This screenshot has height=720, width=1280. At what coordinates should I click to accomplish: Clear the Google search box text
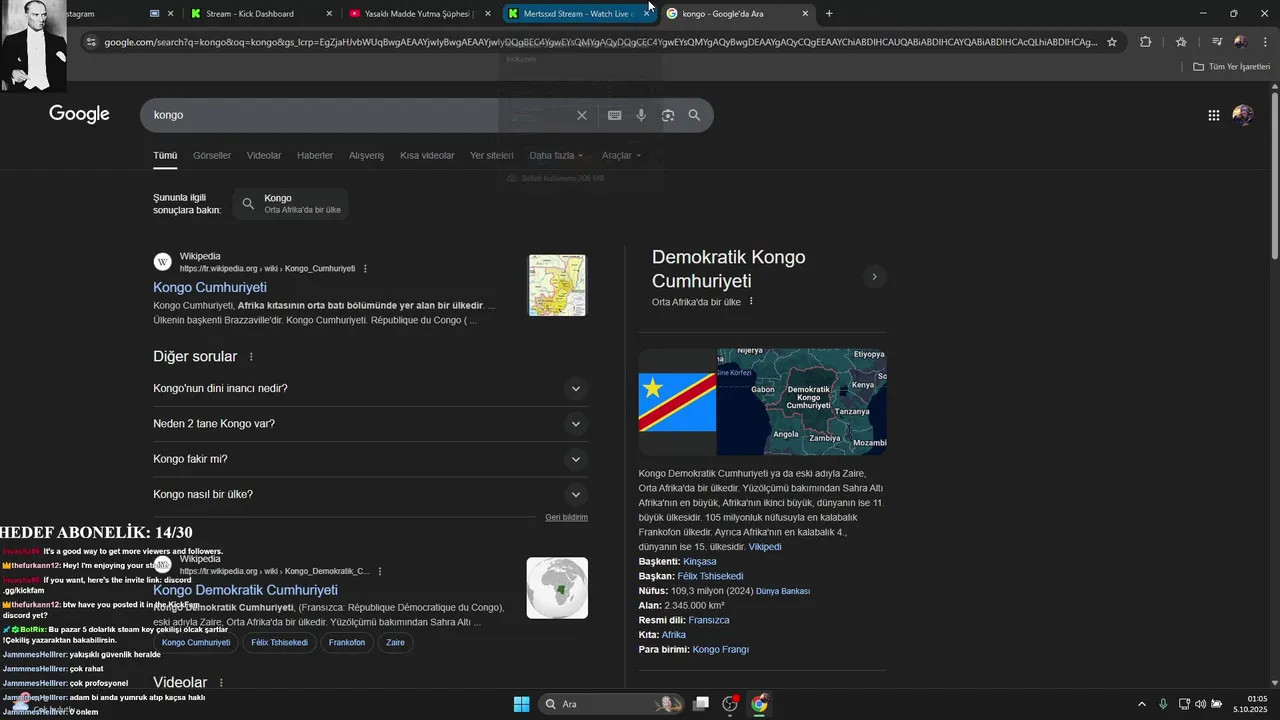pos(582,115)
